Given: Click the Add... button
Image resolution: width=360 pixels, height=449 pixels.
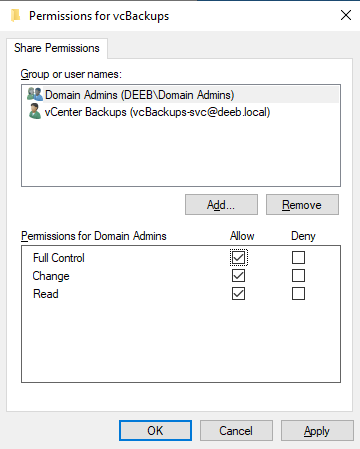Looking at the screenshot, I should click(x=221, y=205).
